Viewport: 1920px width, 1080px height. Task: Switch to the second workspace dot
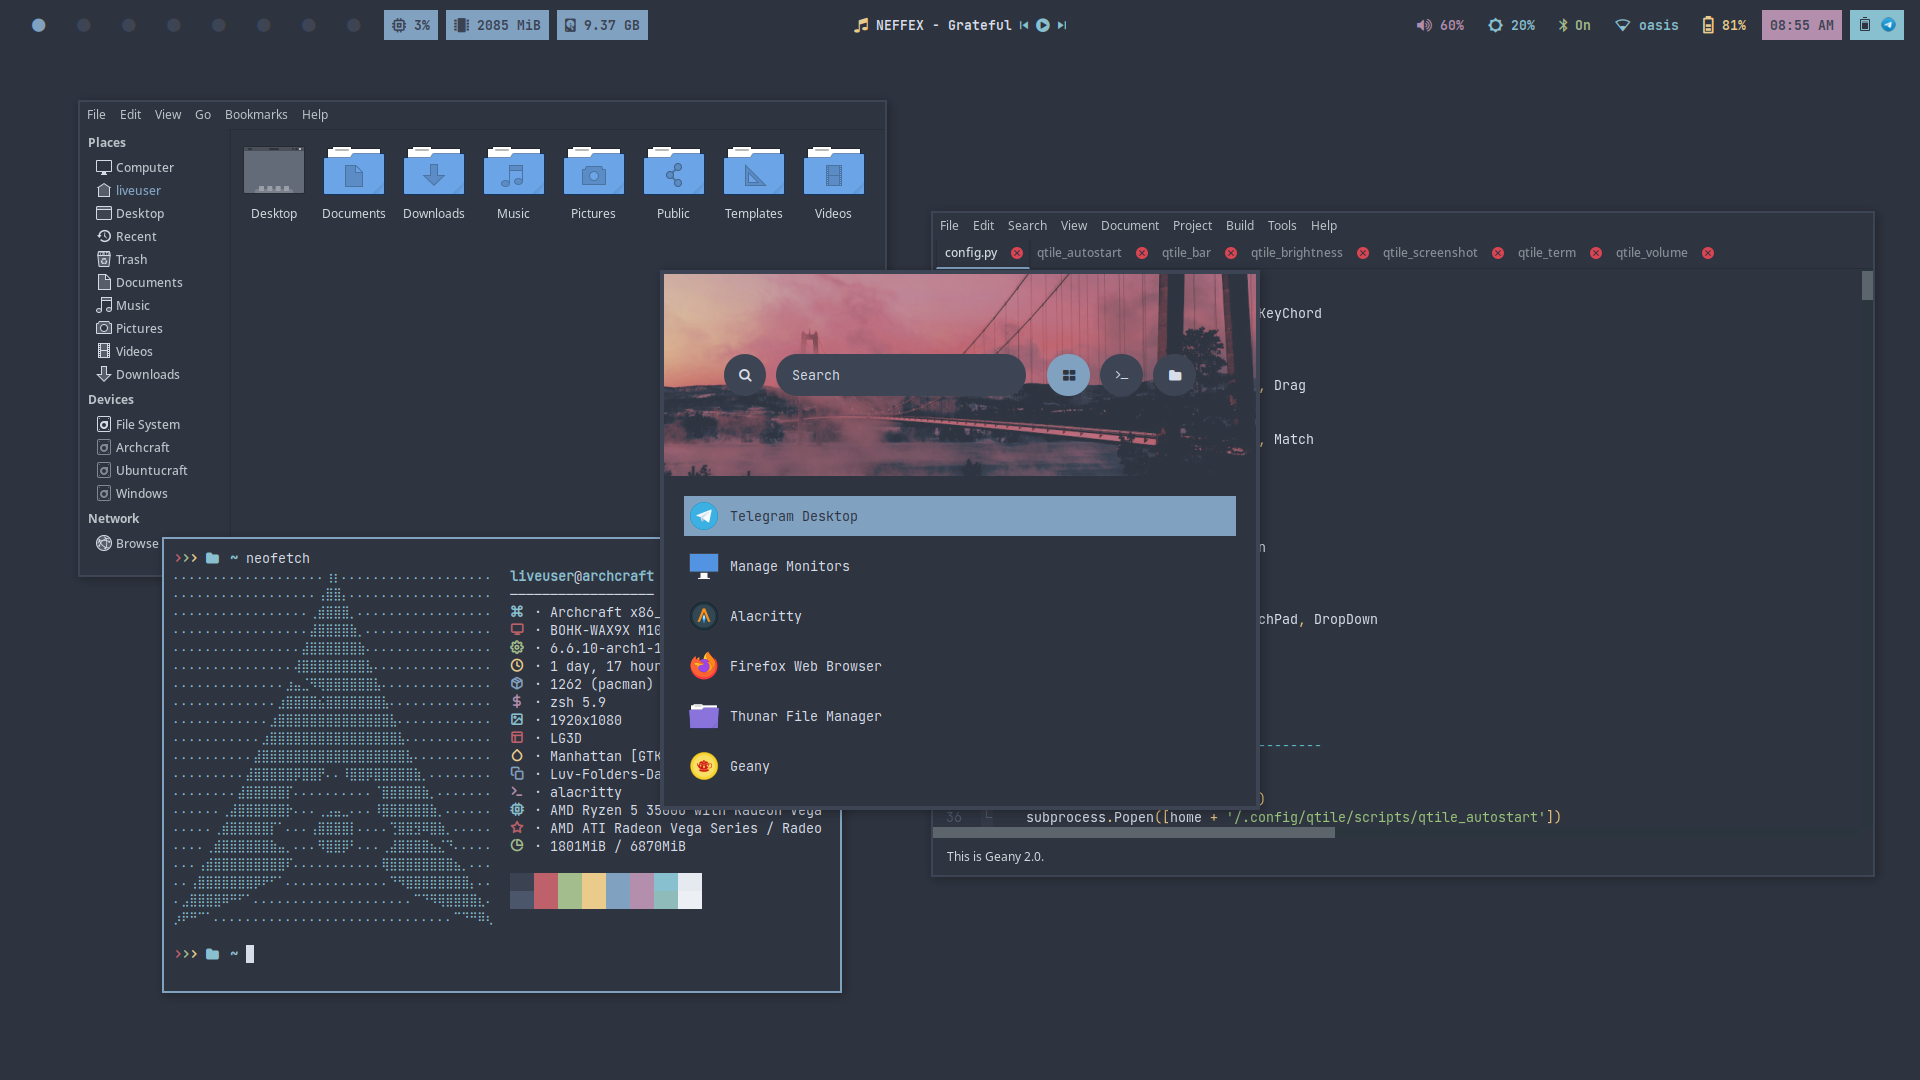tap(84, 25)
